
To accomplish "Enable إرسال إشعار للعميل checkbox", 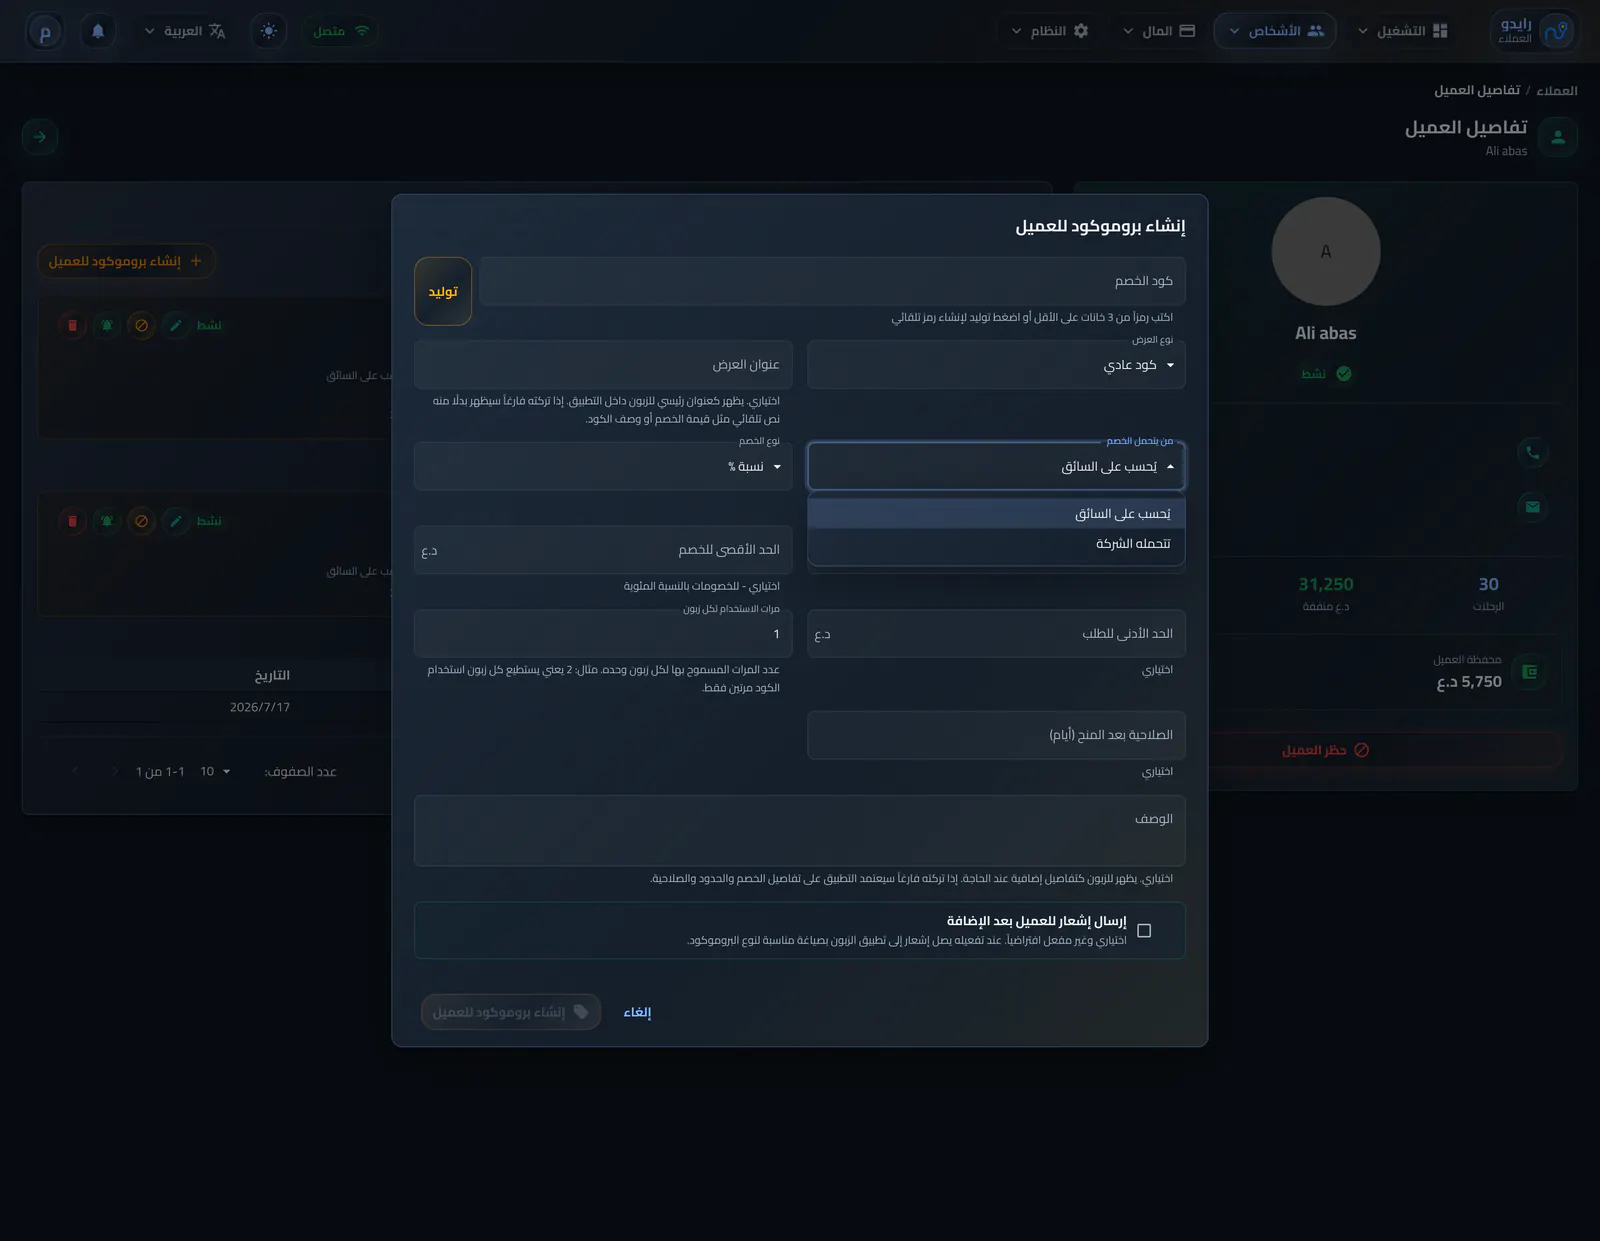I will point(1144,931).
